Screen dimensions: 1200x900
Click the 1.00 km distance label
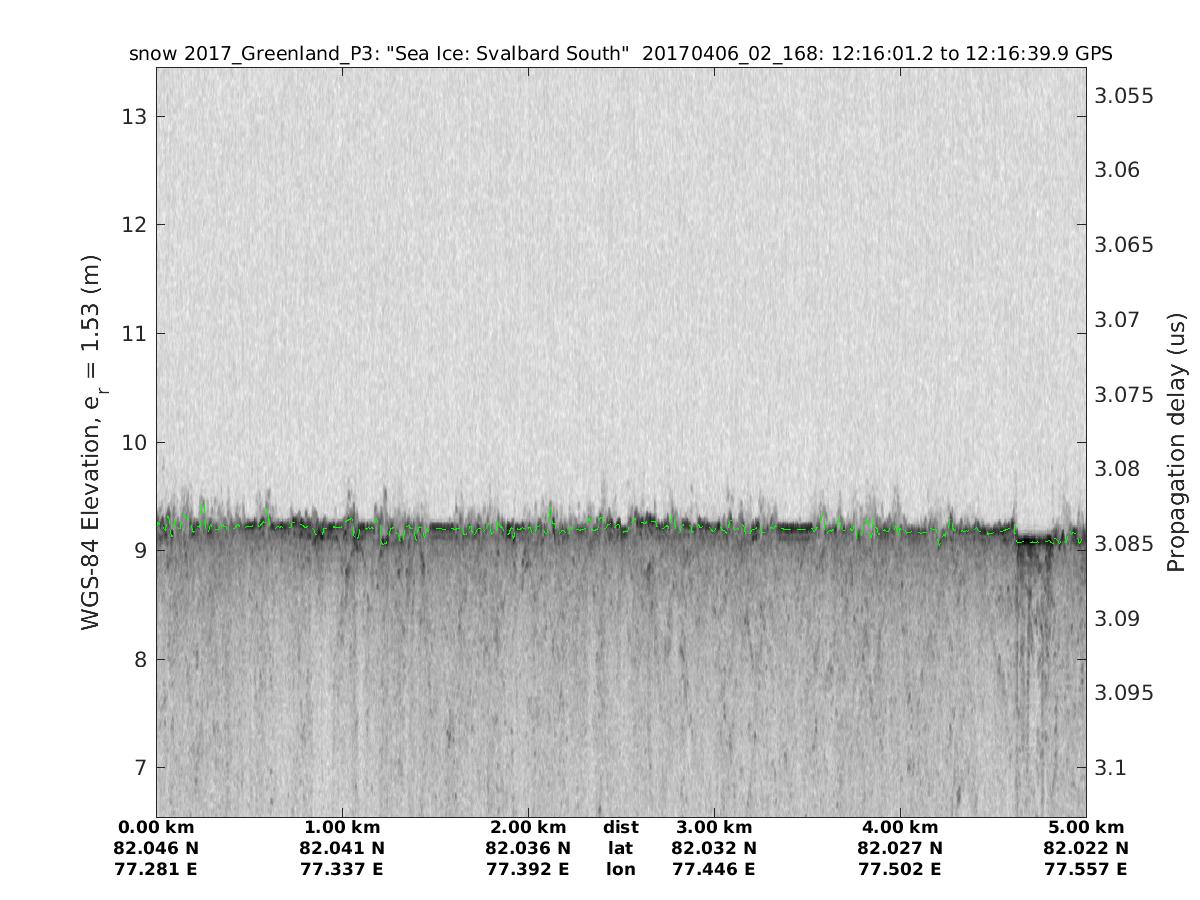pos(342,828)
